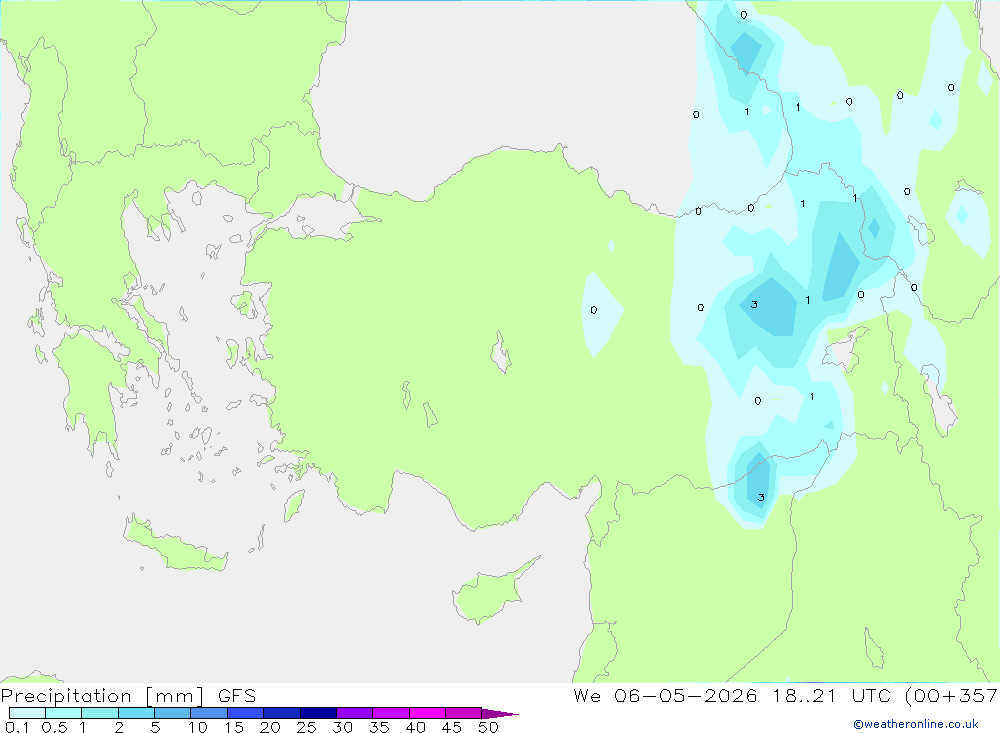This screenshot has height=733, width=1000.
Task: Click the '0.1' legend scale label
Action: pos(17,727)
